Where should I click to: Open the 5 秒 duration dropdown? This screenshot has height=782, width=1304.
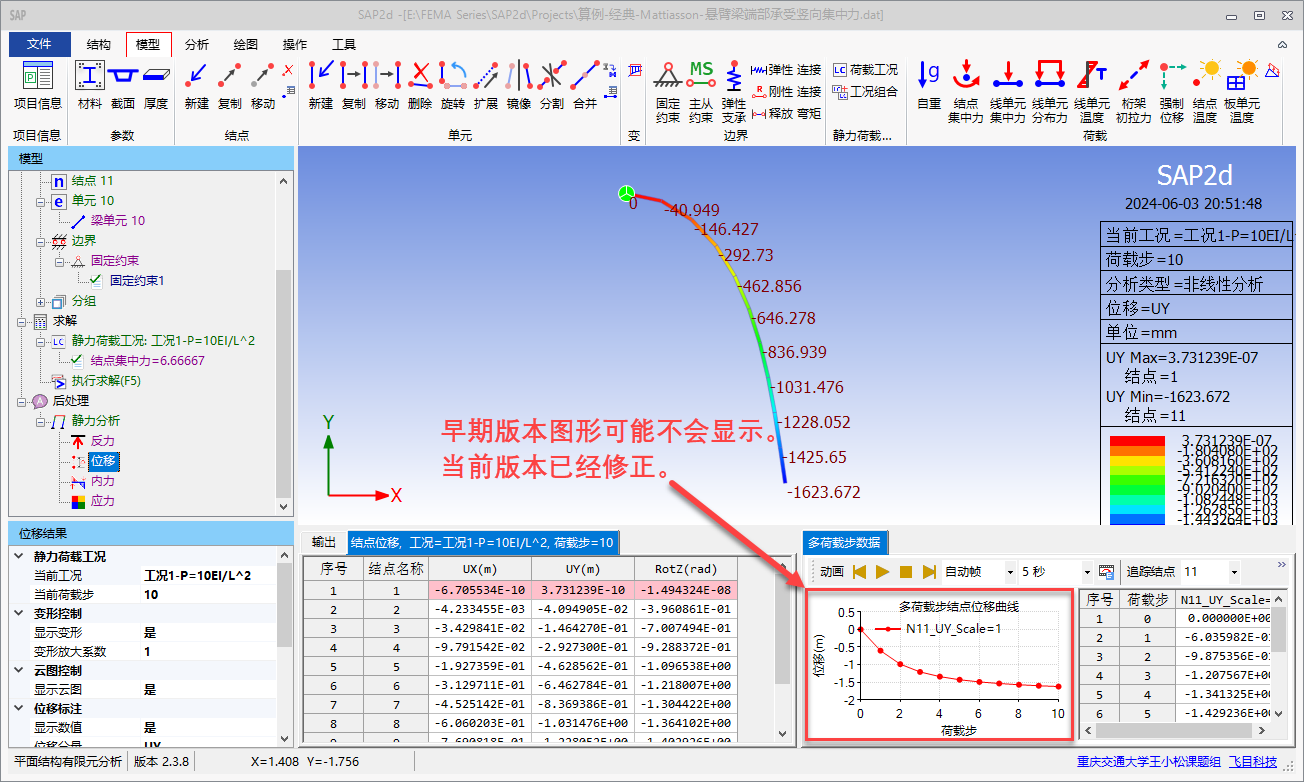[1085, 572]
